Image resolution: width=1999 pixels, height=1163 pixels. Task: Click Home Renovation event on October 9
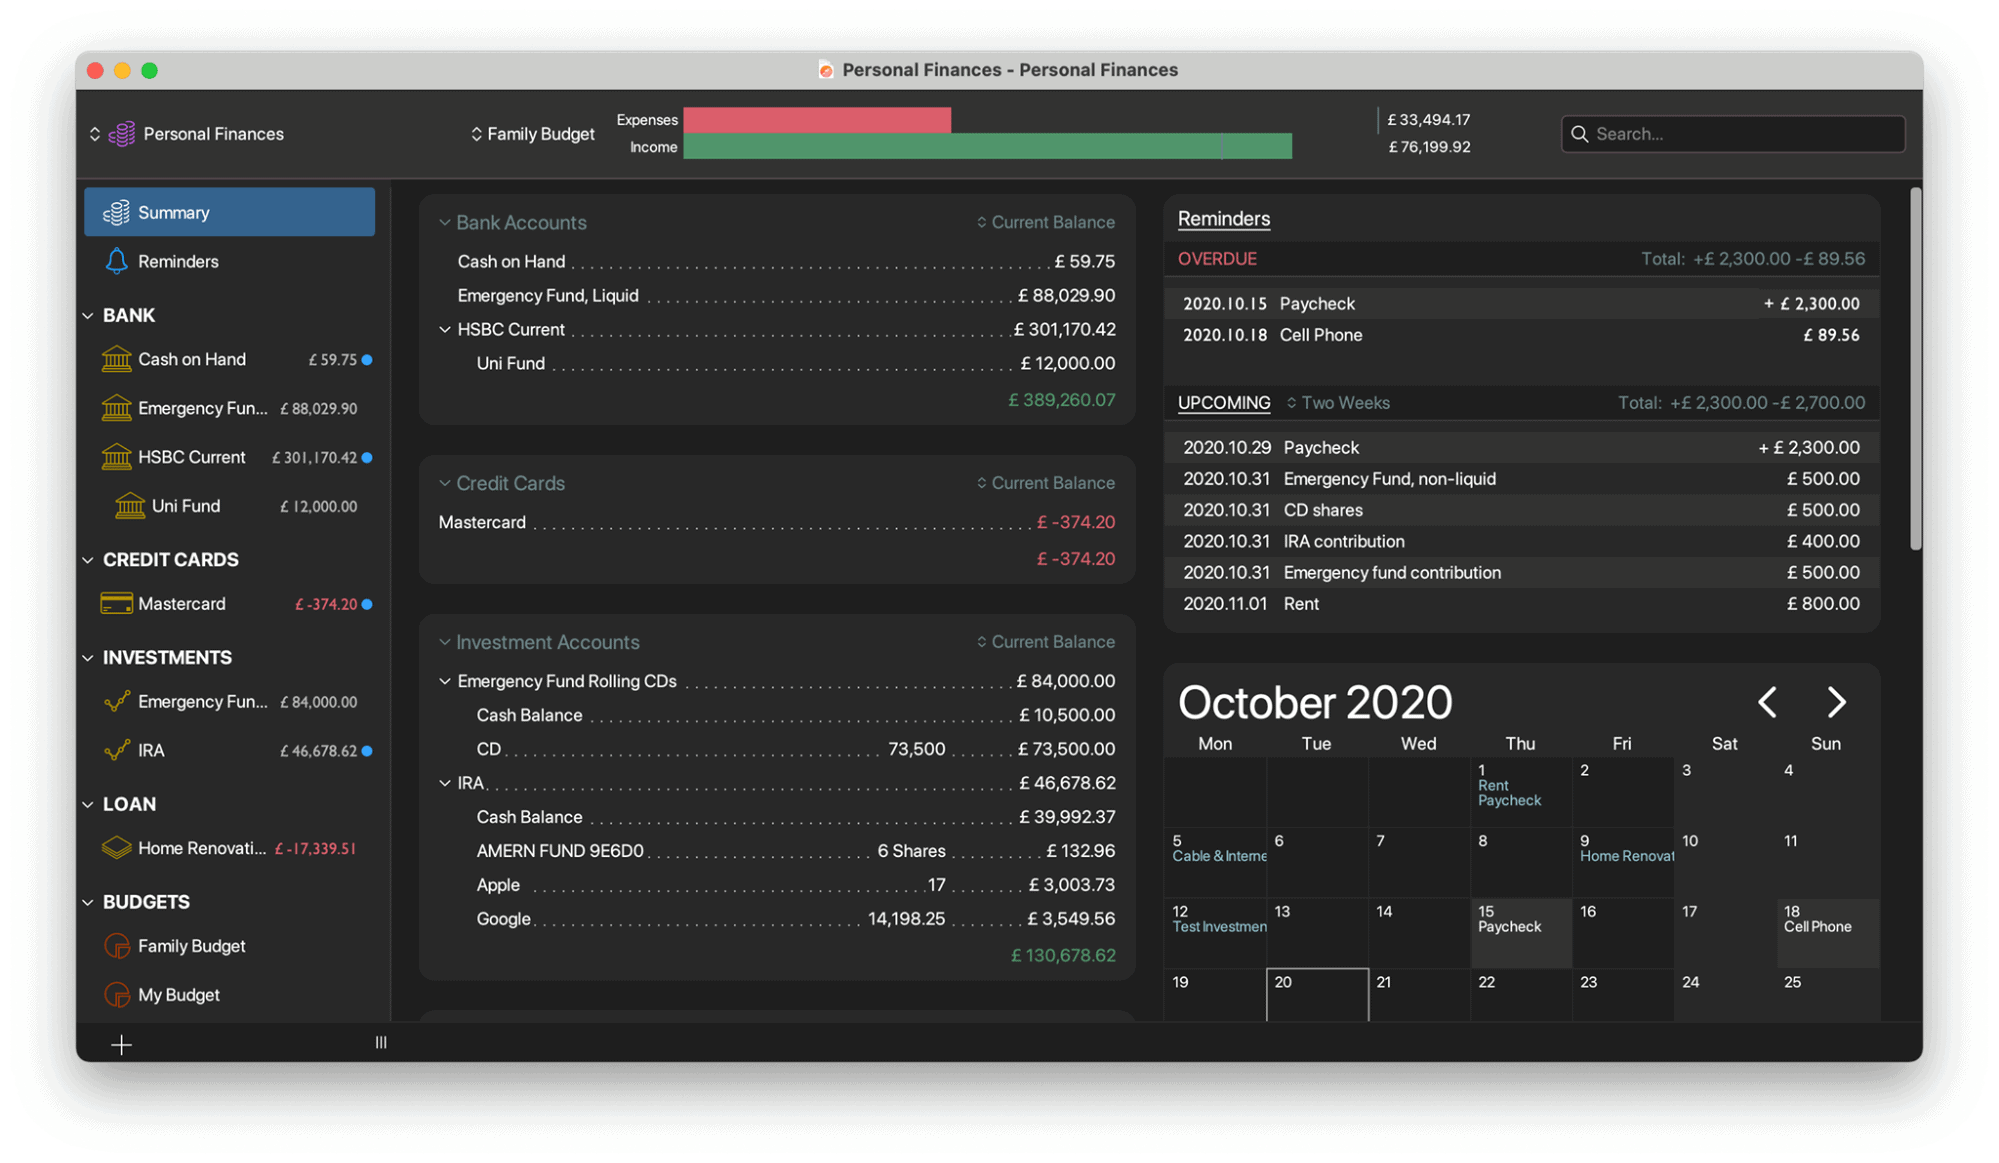point(1626,856)
